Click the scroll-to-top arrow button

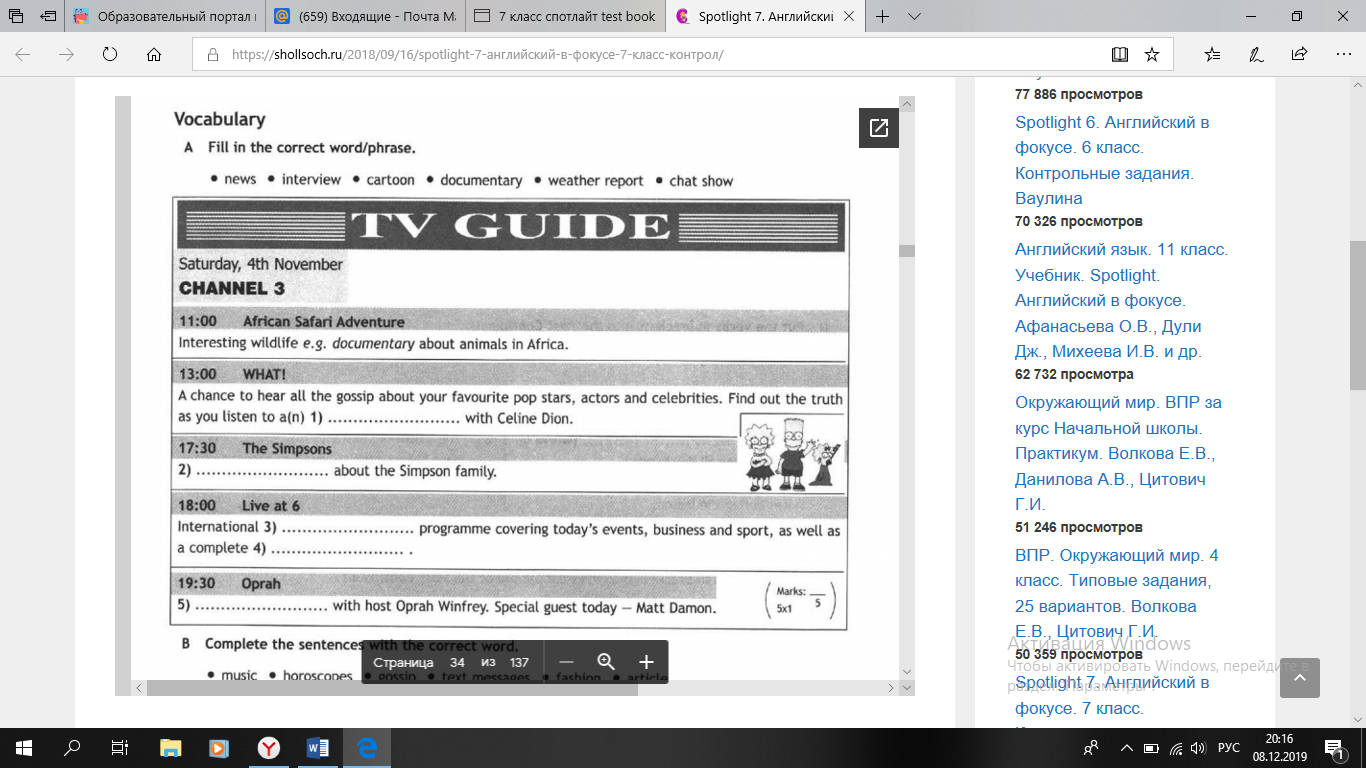[x=1299, y=678]
